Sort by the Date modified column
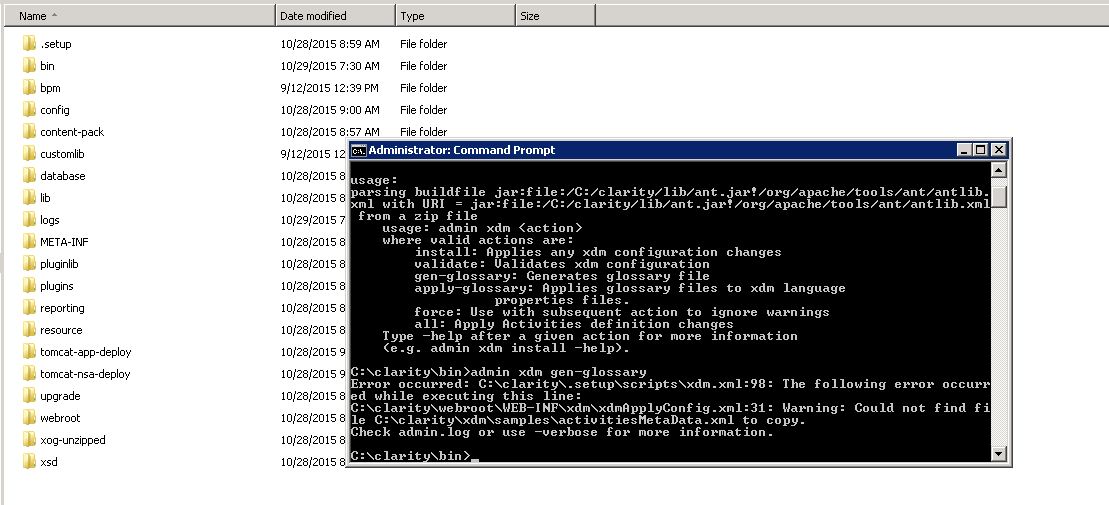This screenshot has height=505, width=1109. (335, 16)
